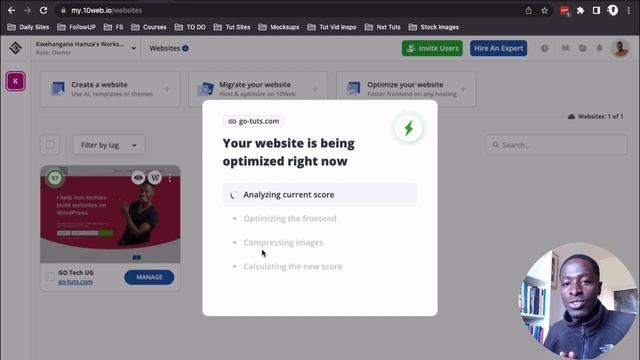The image size is (640, 360).
Task: Click the Calculating the new score step
Action: (293, 267)
